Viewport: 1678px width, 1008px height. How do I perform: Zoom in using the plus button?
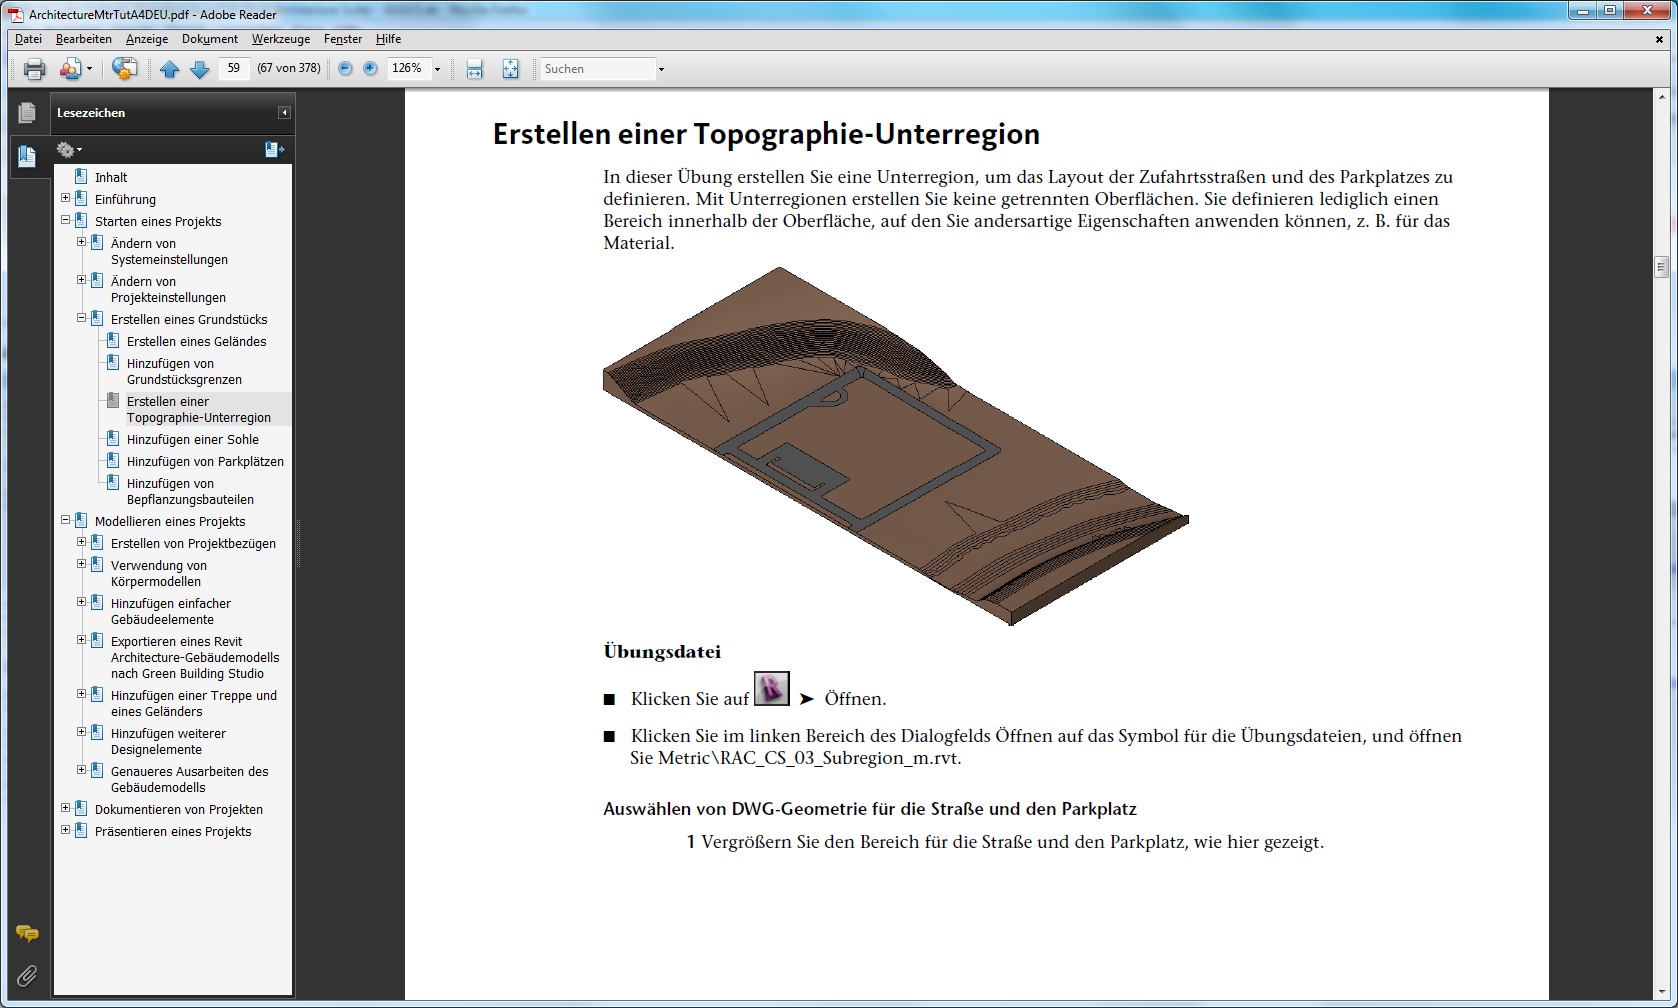pos(371,69)
